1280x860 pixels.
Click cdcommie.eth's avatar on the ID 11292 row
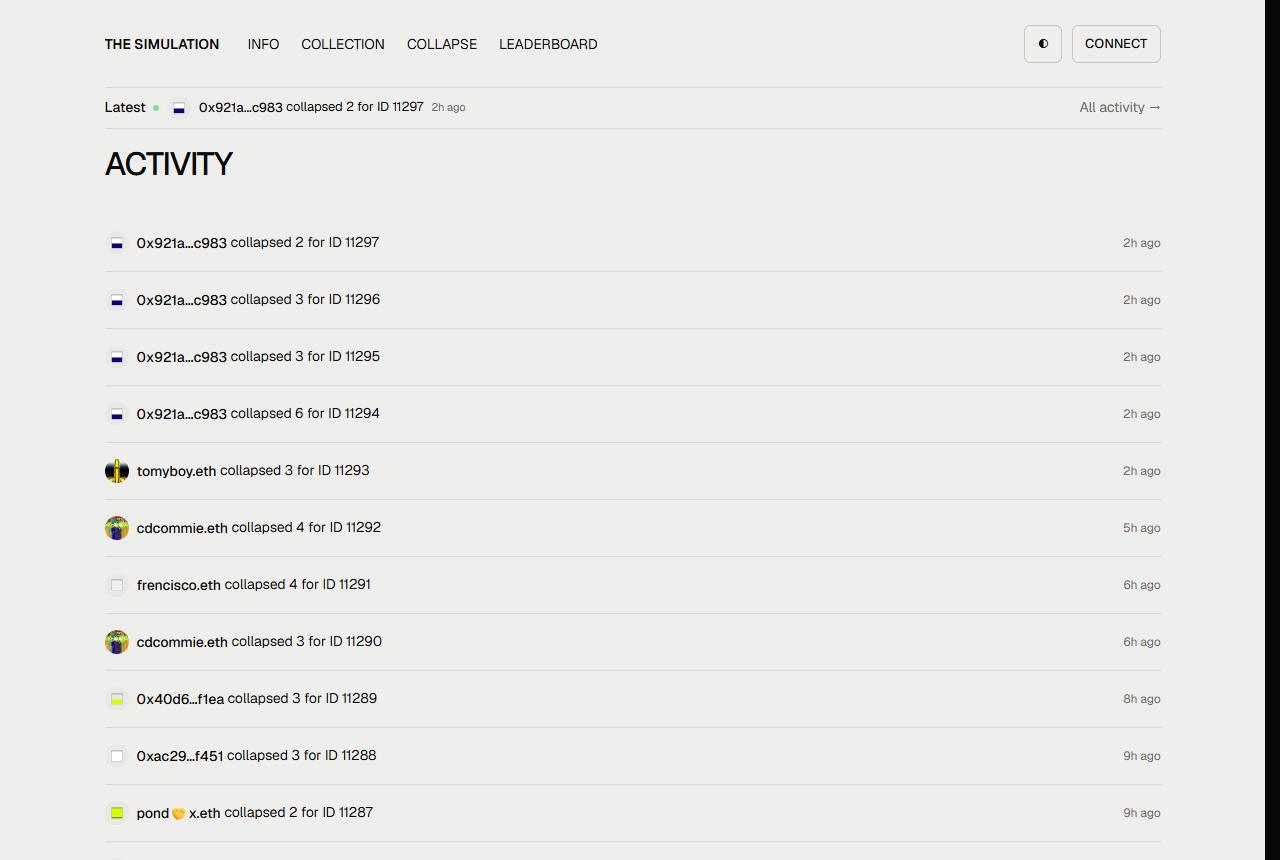click(117, 528)
